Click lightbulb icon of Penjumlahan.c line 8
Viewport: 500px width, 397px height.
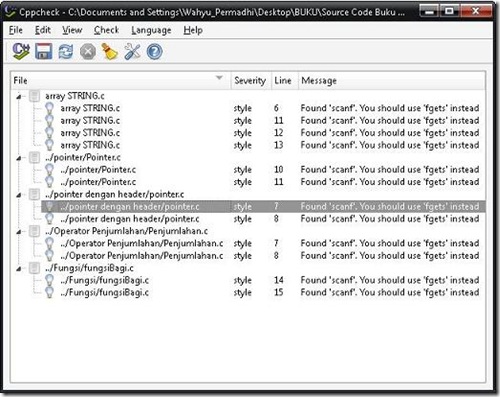tap(49, 256)
